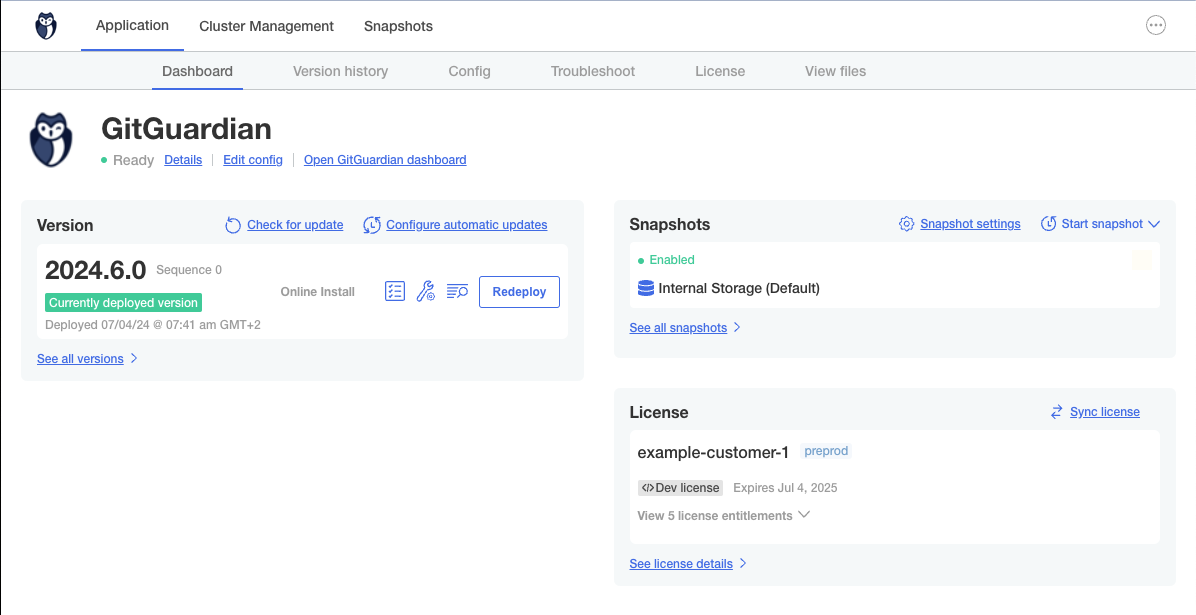Open See license details link
1196x615 pixels.
[x=681, y=564]
